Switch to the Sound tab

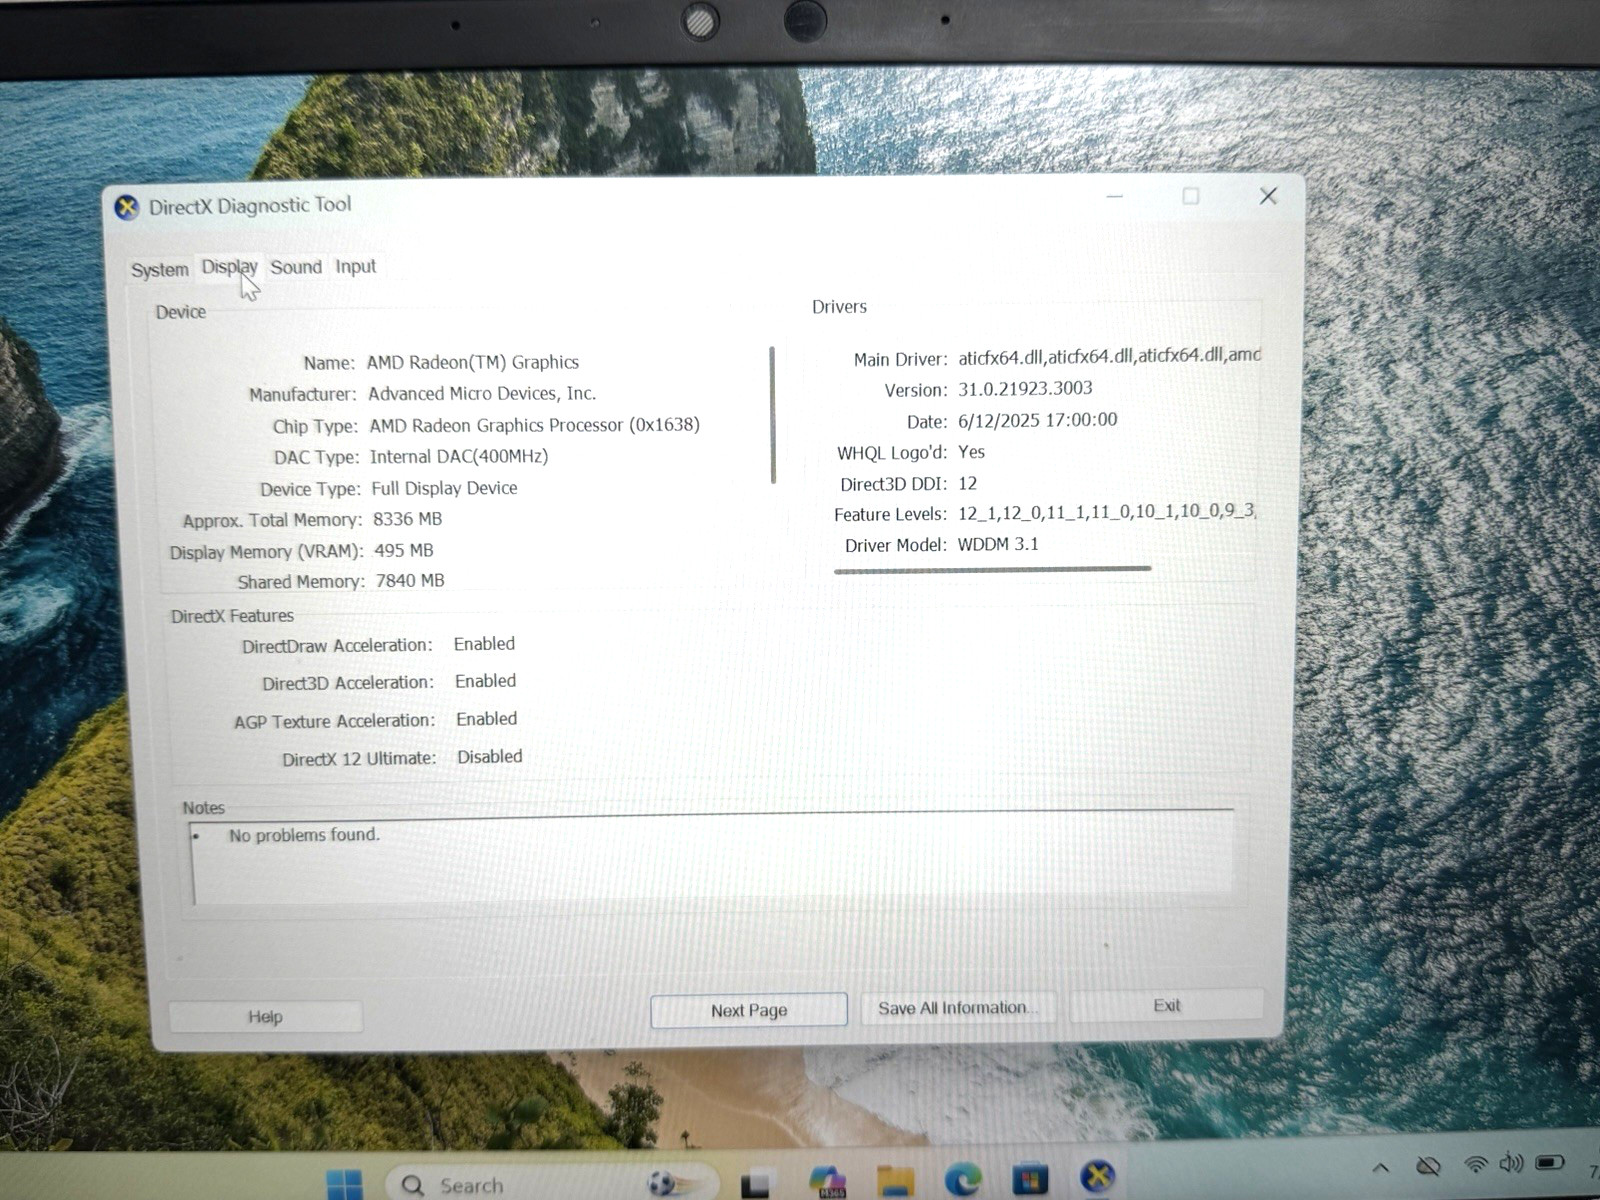(296, 267)
